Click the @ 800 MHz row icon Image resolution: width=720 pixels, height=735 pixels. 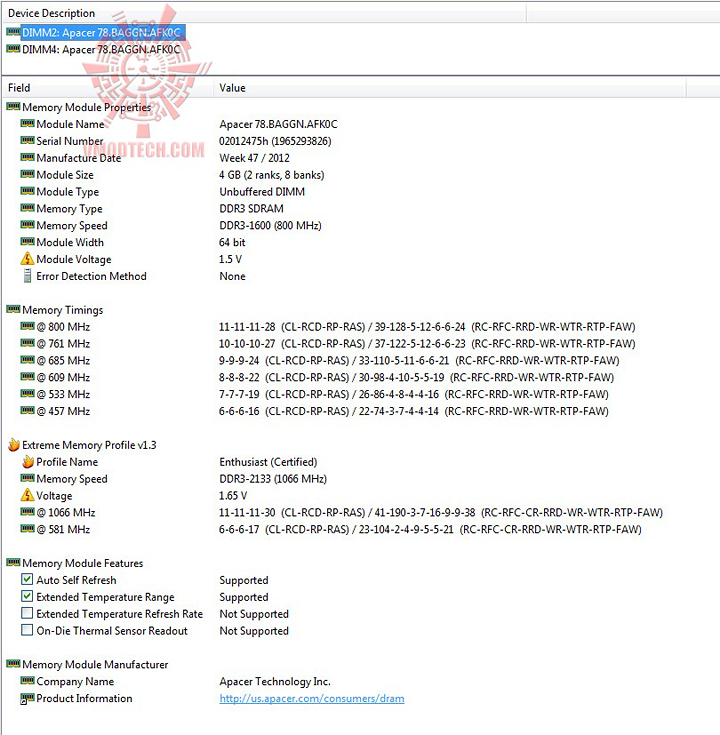coord(28,326)
